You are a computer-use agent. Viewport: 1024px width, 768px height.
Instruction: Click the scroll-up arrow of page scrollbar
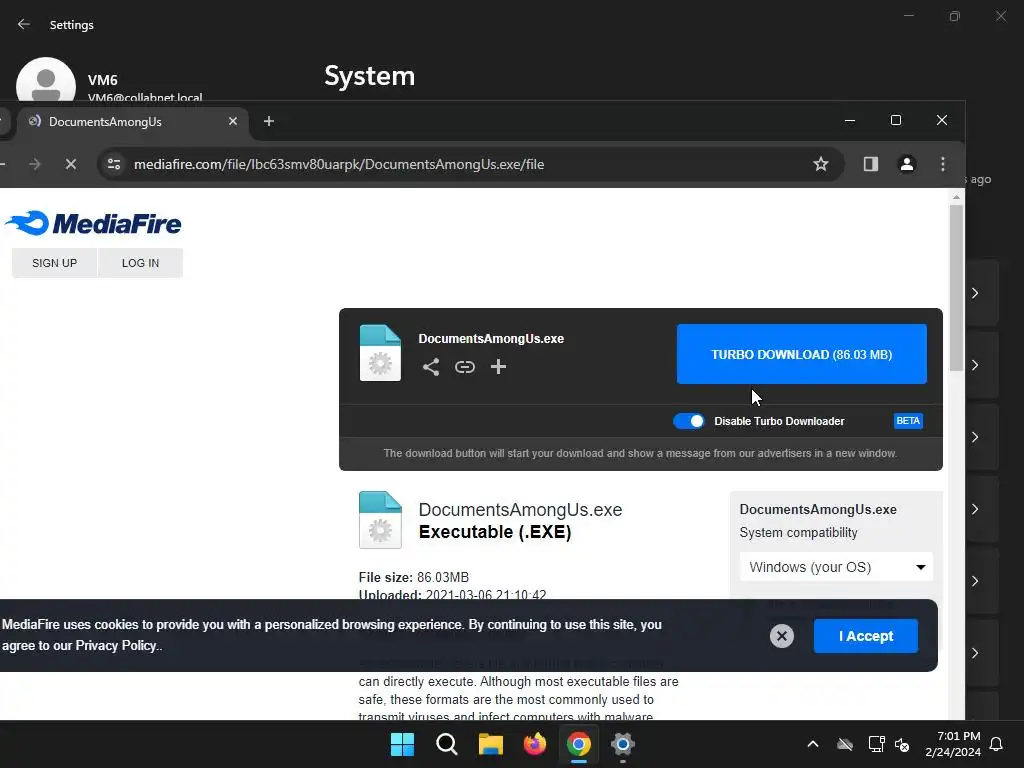pos(956,197)
